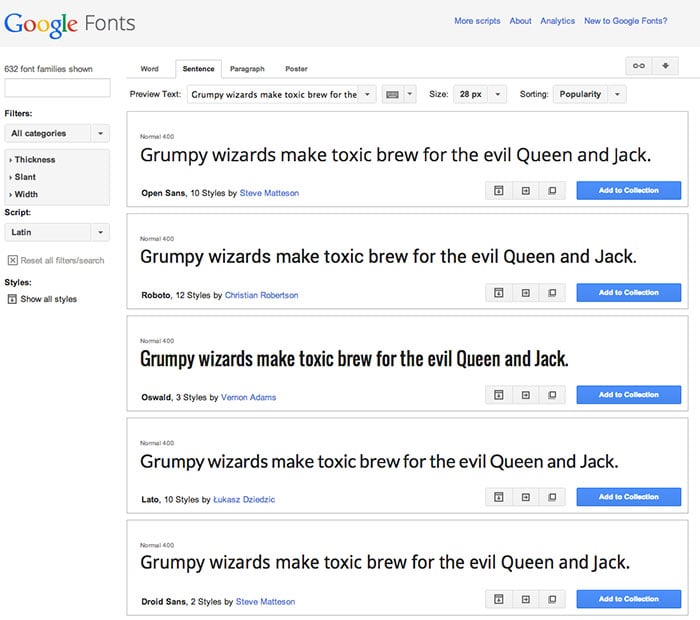The height and width of the screenshot is (620, 700).
Task: Show all styles icon for Open Sans
Action: point(499,191)
